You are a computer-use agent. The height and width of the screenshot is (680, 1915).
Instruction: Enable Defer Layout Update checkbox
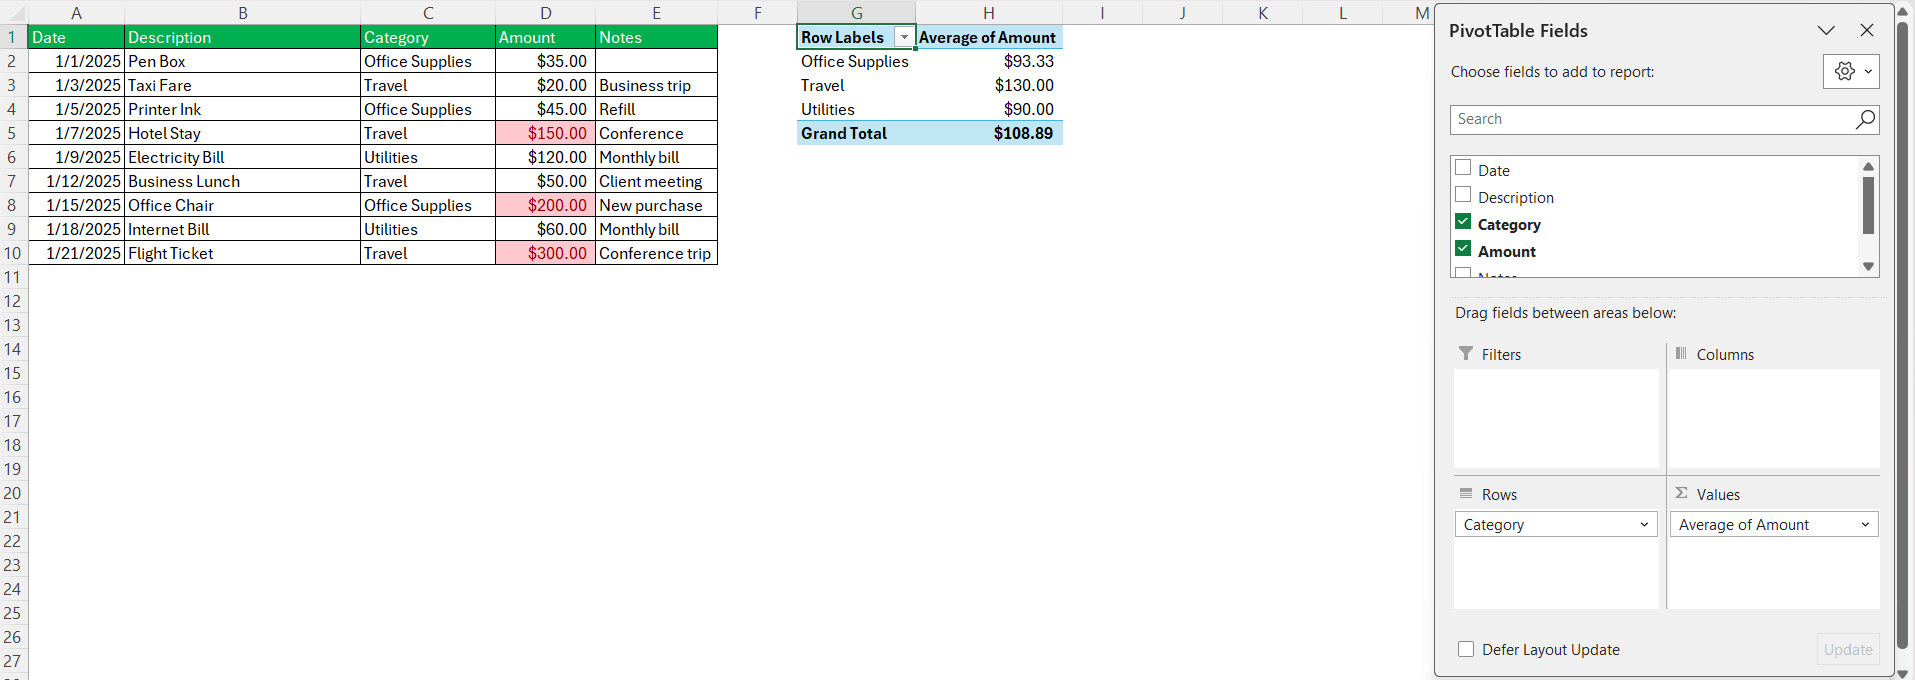[x=1466, y=649]
